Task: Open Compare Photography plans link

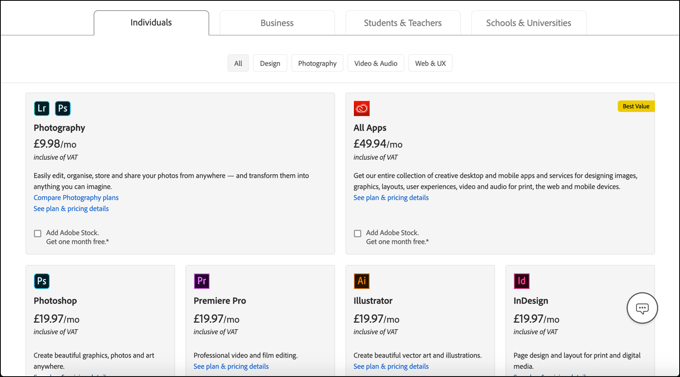Action: pos(76,197)
